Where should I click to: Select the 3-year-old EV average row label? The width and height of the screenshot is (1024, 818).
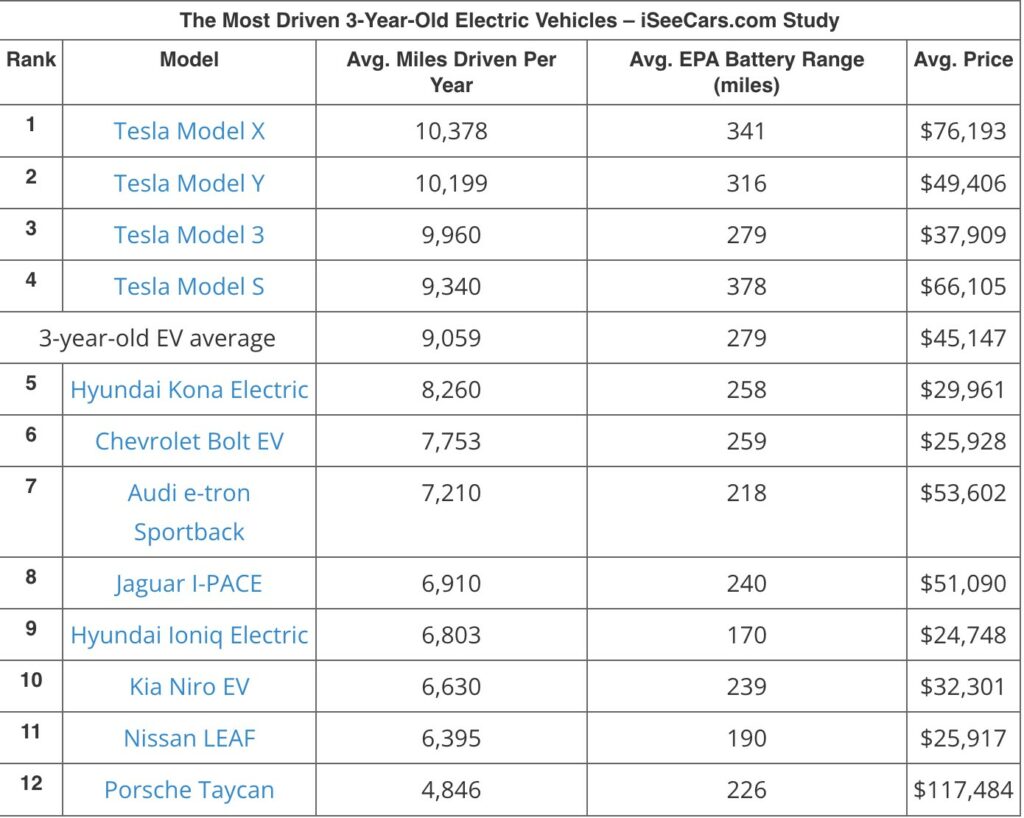pos(157,338)
